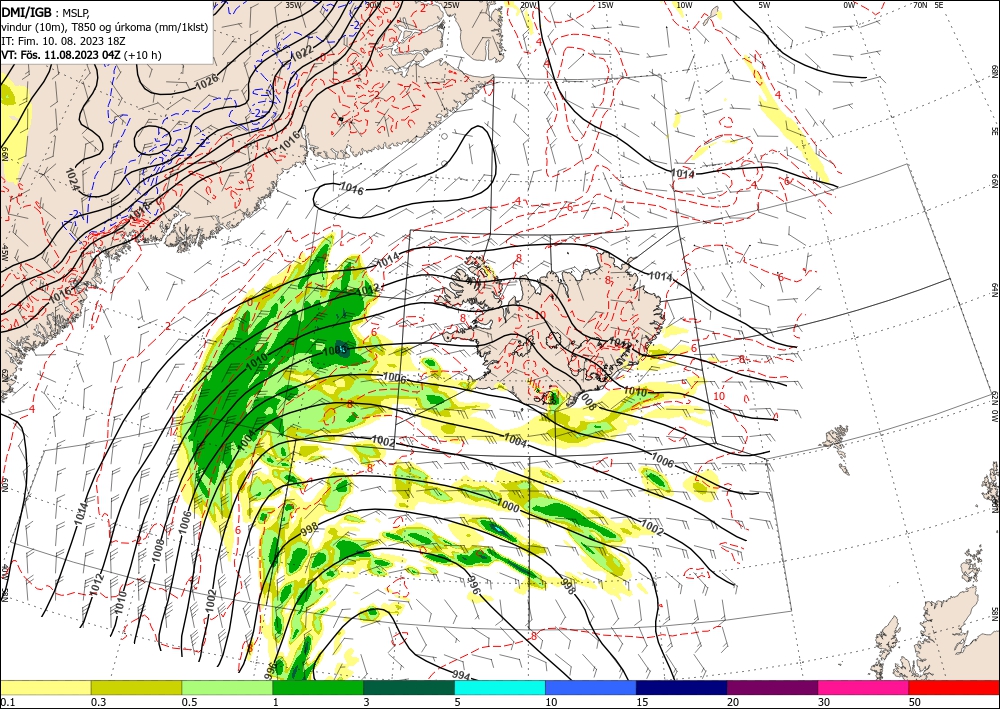
Task: Click the "30" legend value label
Action: click(x=823, y=702)
